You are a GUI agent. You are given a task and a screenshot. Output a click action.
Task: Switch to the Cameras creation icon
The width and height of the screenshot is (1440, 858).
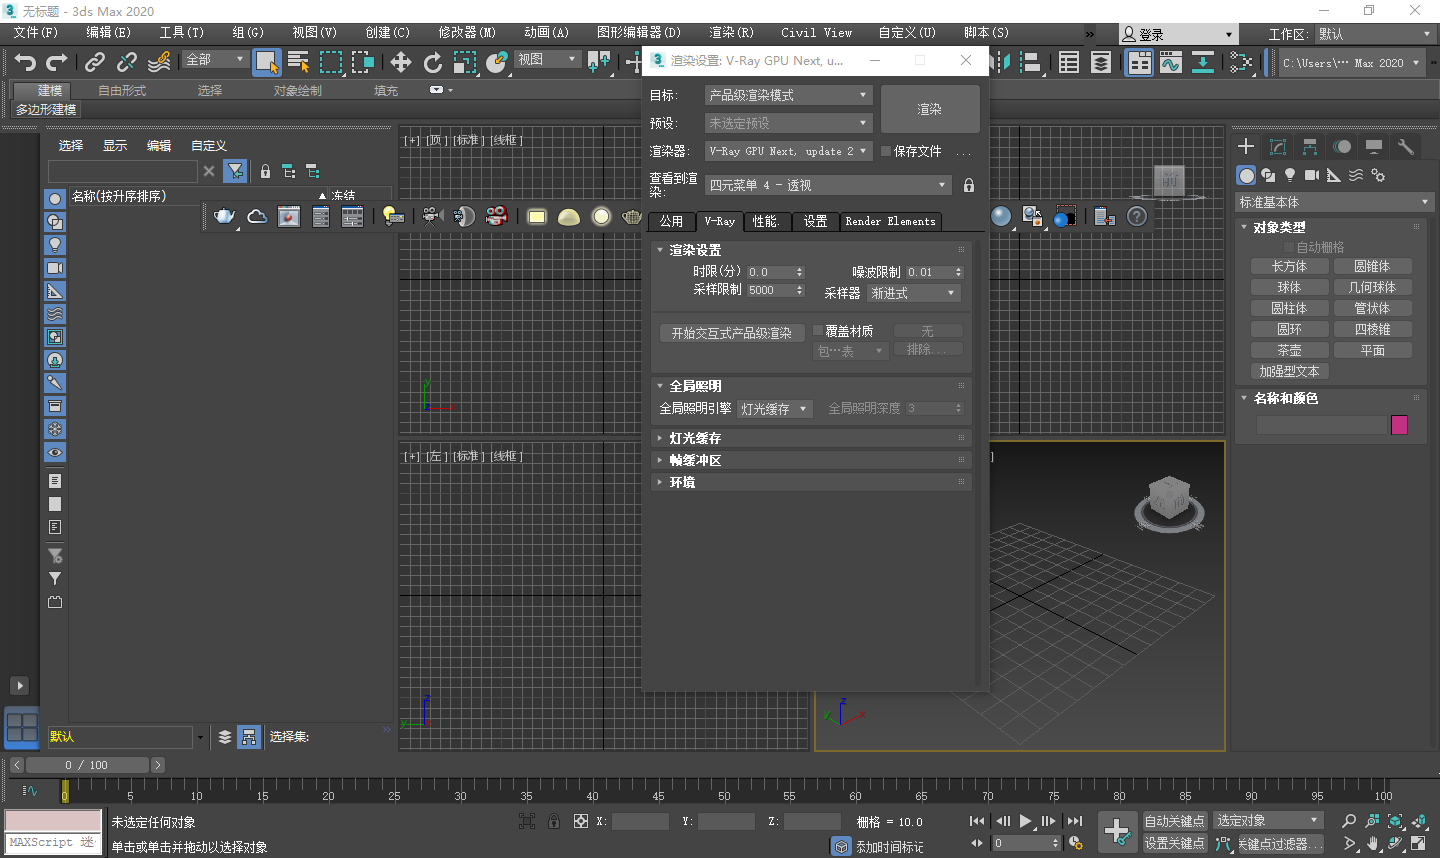coord(1312,175)
